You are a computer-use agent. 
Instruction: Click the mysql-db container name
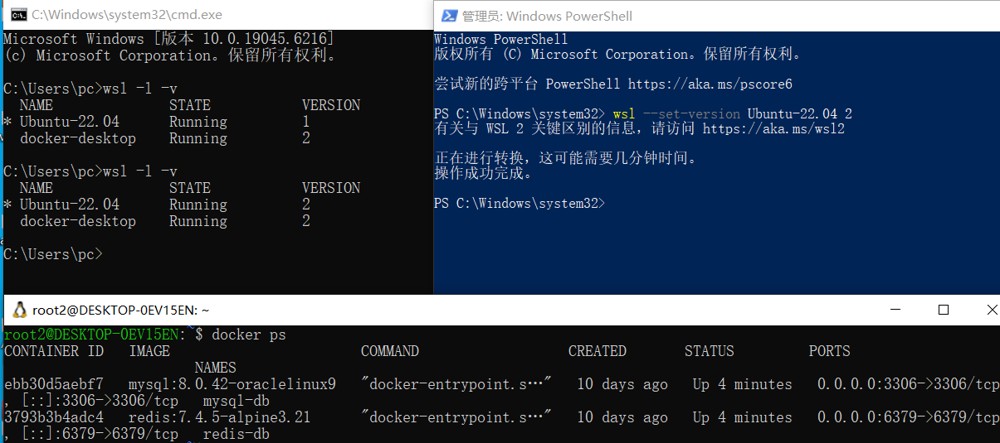[x=236, y=402]
